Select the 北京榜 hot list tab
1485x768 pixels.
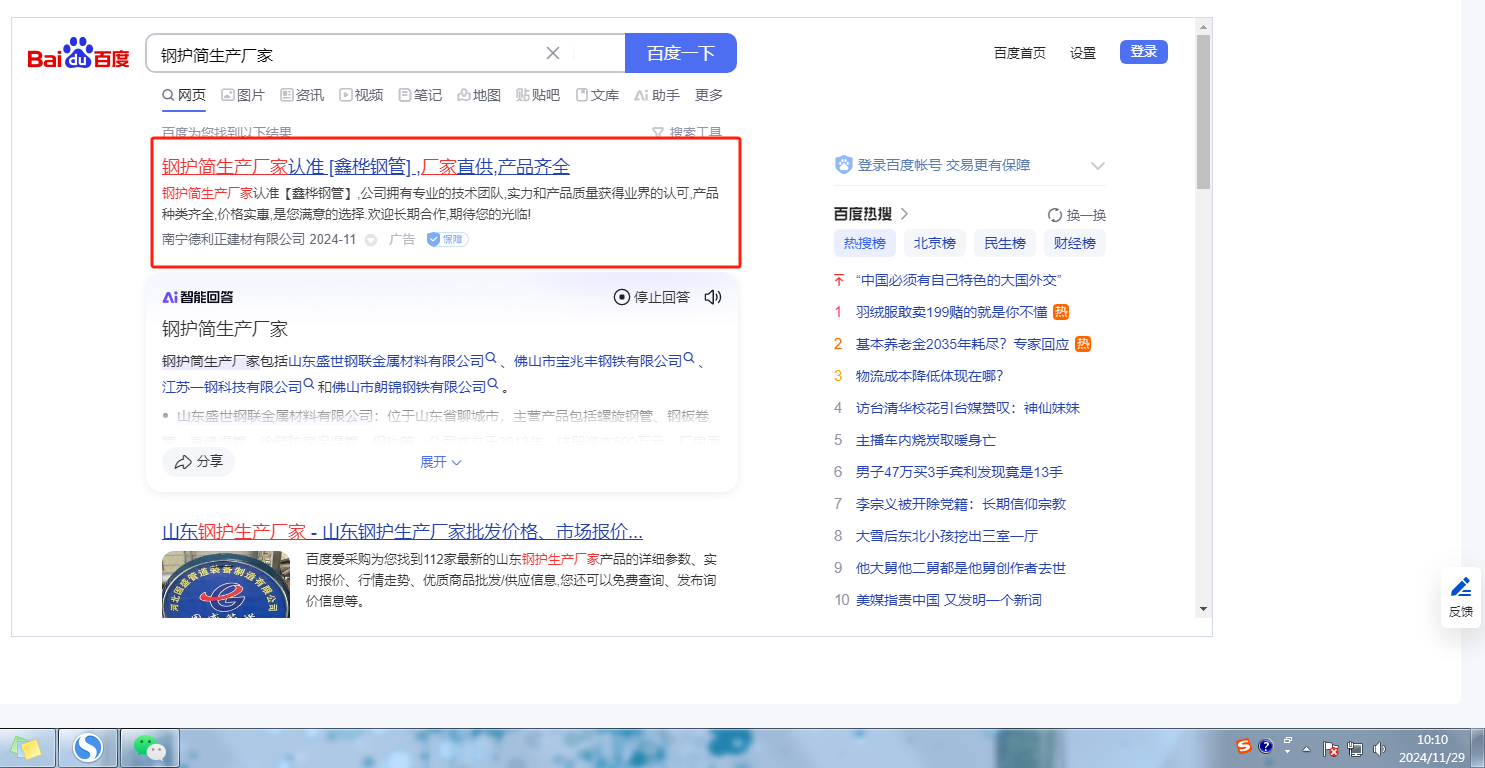(x=934, y=243)
